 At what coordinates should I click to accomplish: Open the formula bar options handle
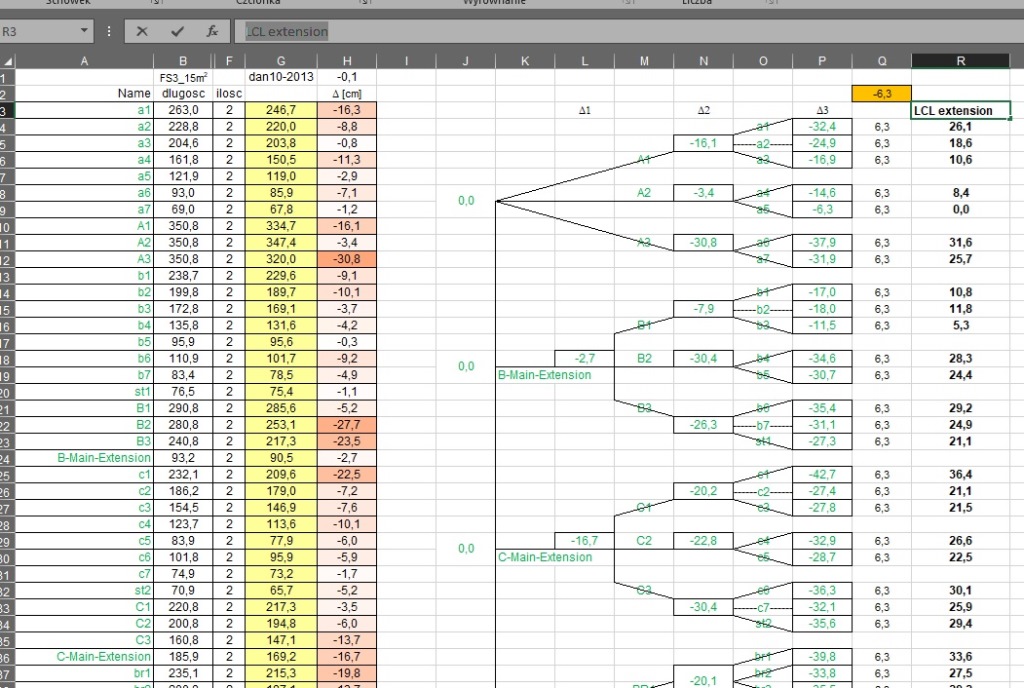point(108,31)
